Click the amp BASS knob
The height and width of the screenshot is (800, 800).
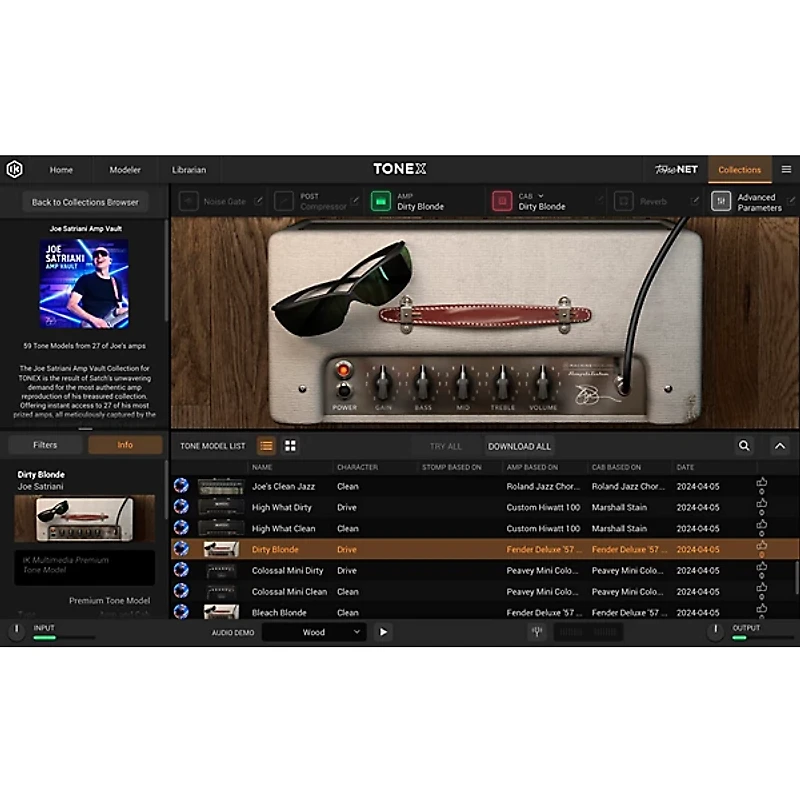(422, 382)
